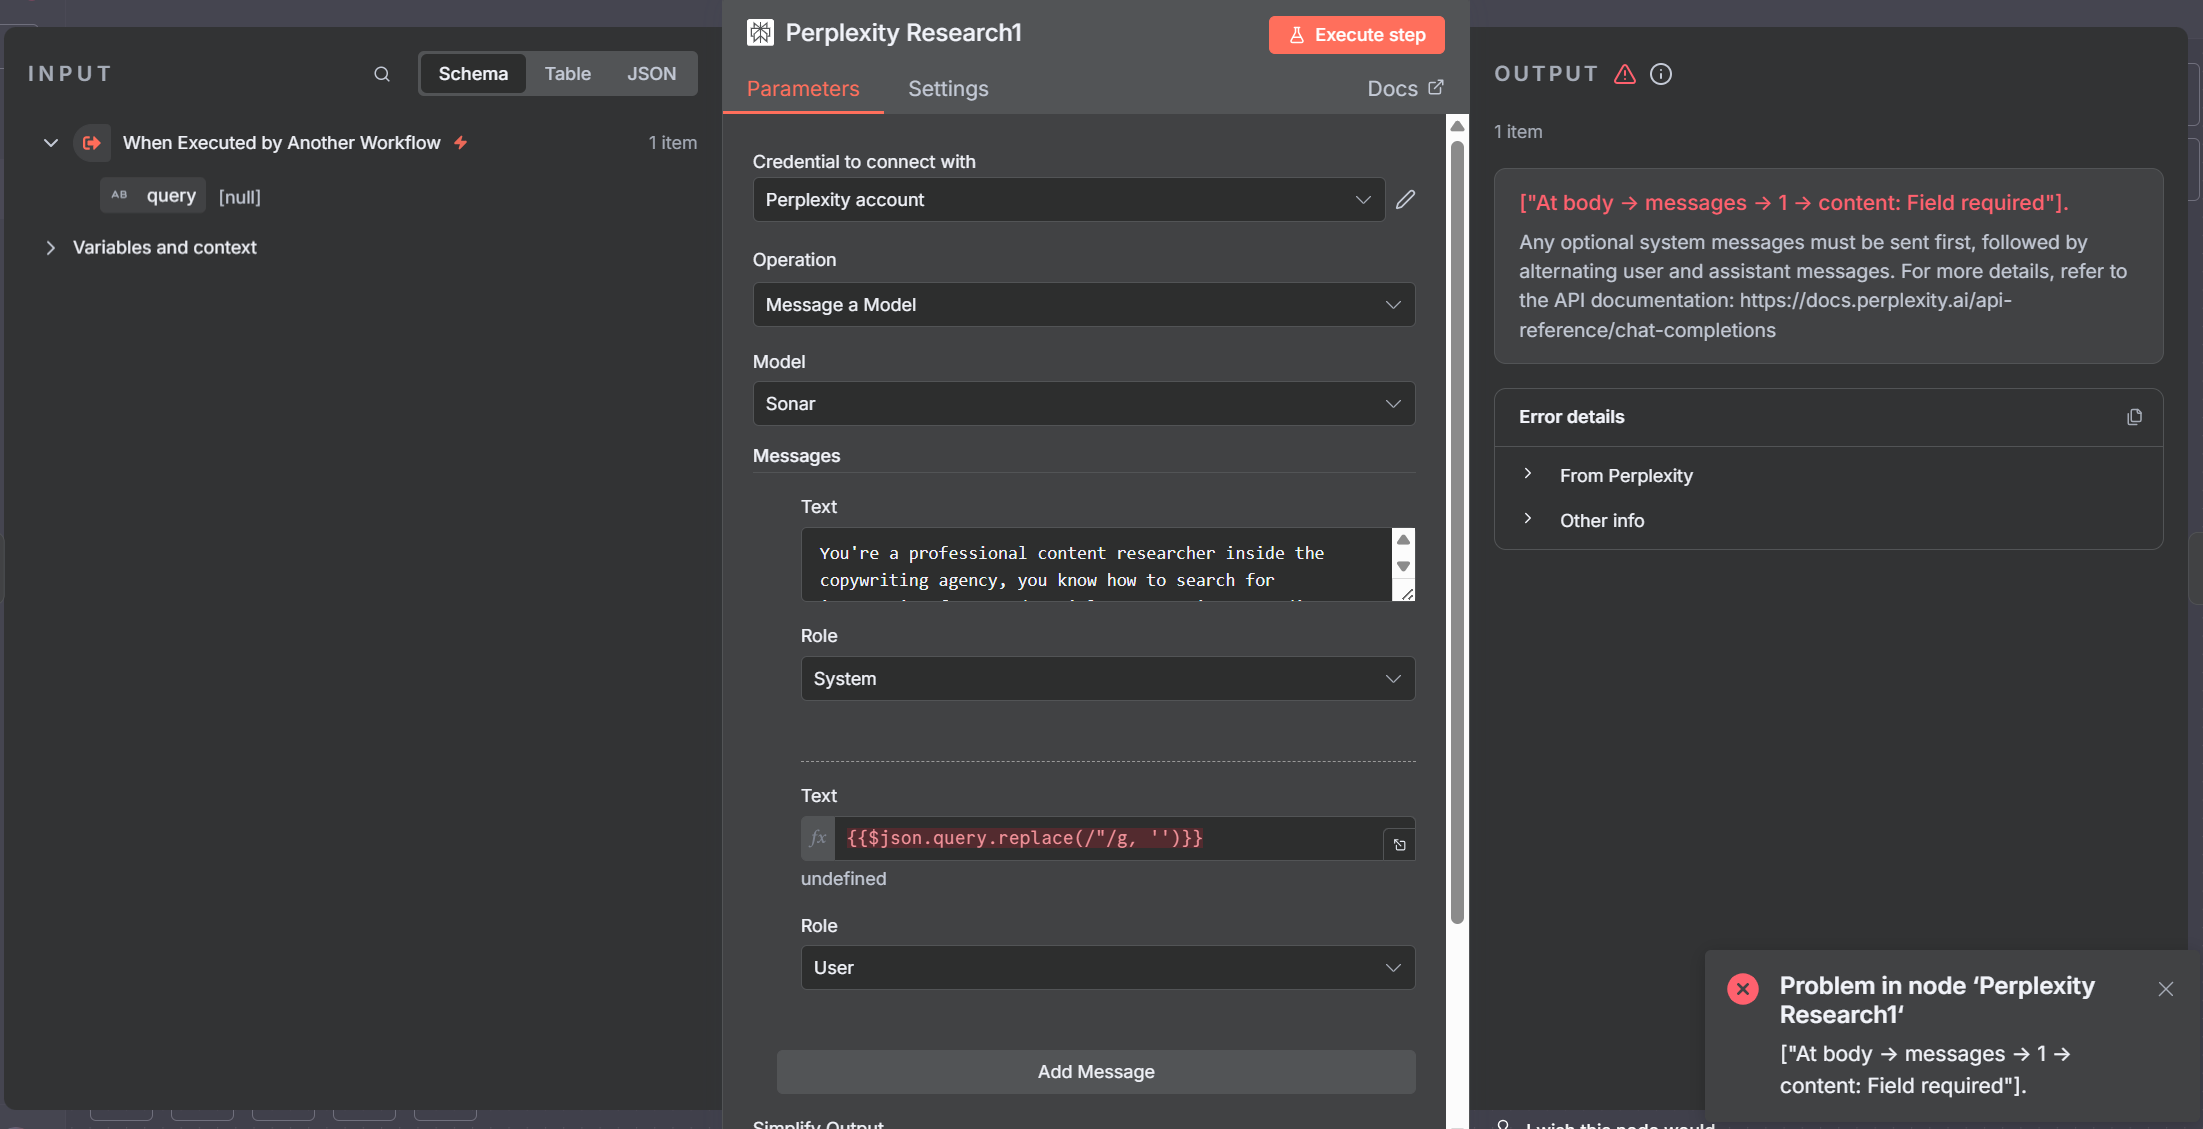Open the Role dropdown set to User
2203x1129 pixels.
[x=1107, y=968]
